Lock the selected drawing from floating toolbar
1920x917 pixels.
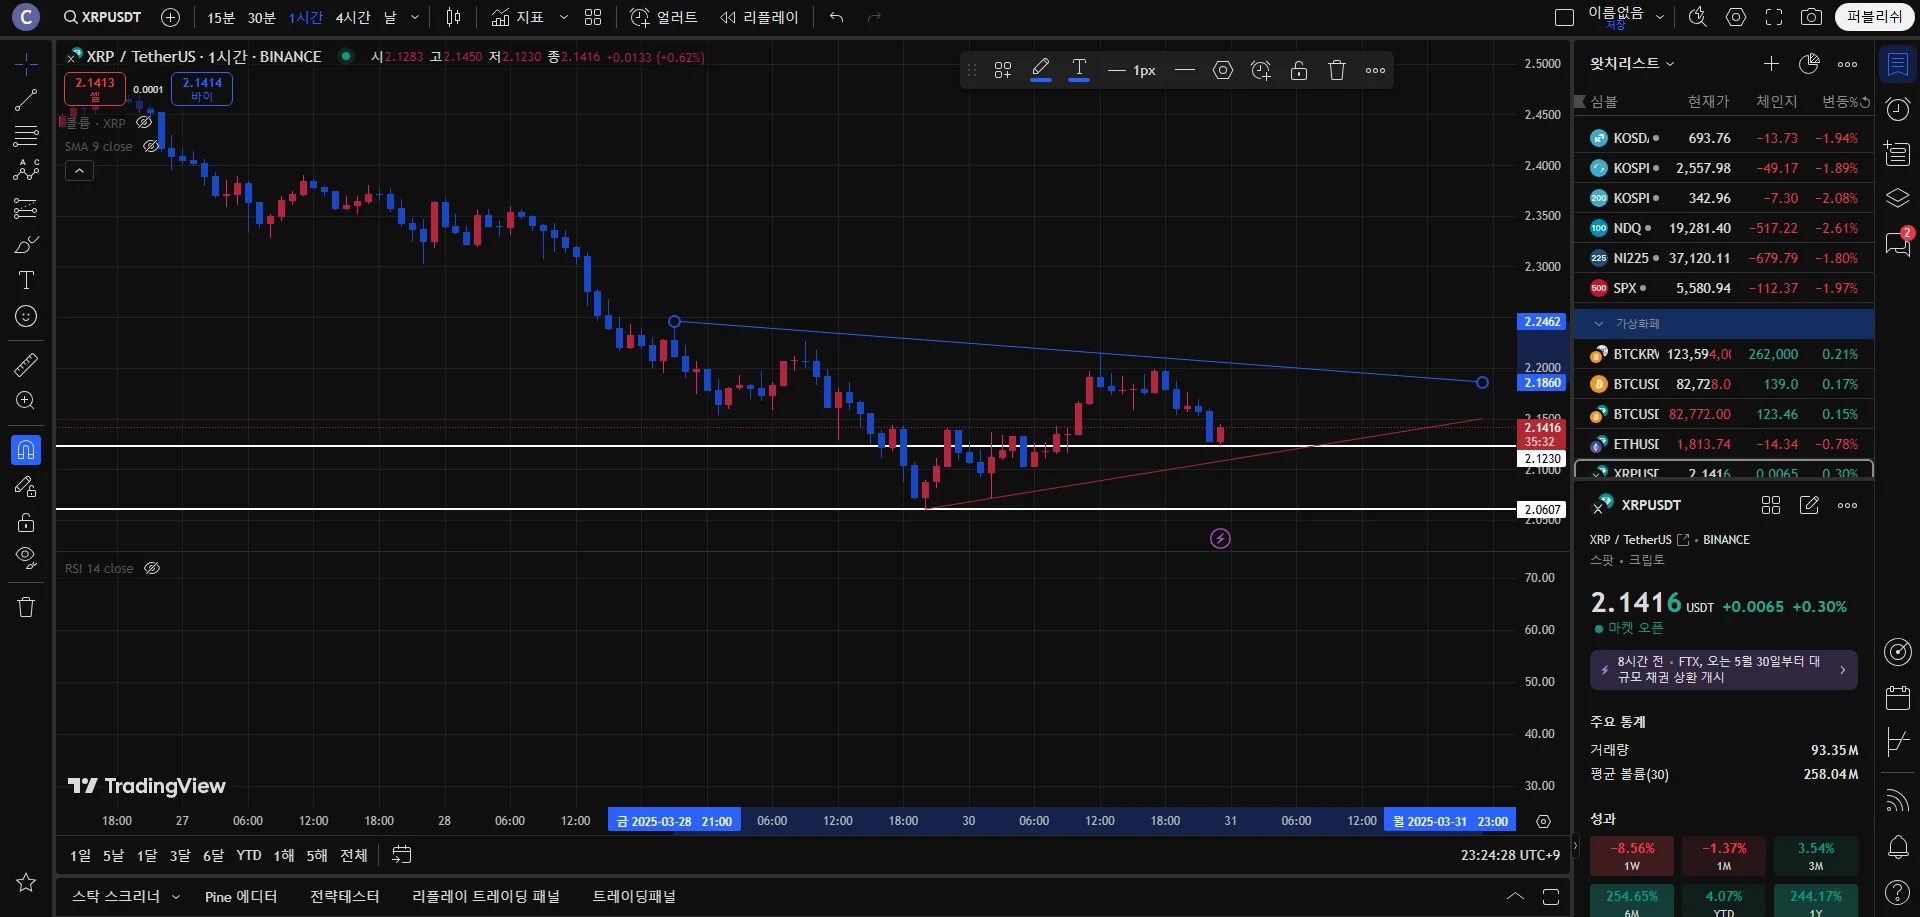point(1299,70)
